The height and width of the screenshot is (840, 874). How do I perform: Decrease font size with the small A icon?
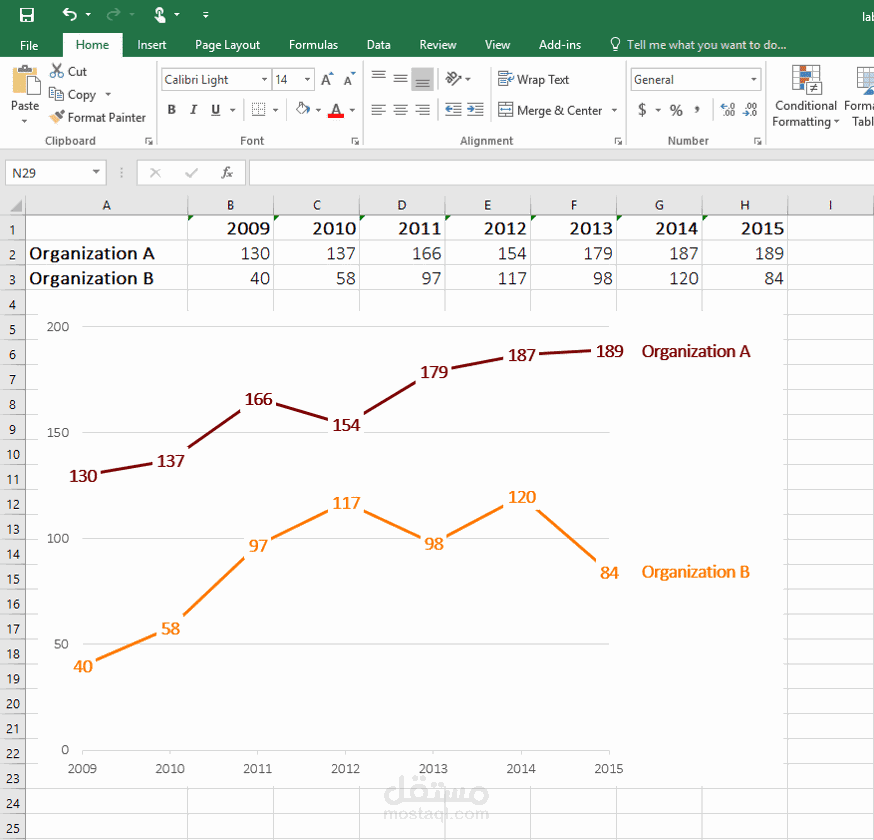[349, 79]
